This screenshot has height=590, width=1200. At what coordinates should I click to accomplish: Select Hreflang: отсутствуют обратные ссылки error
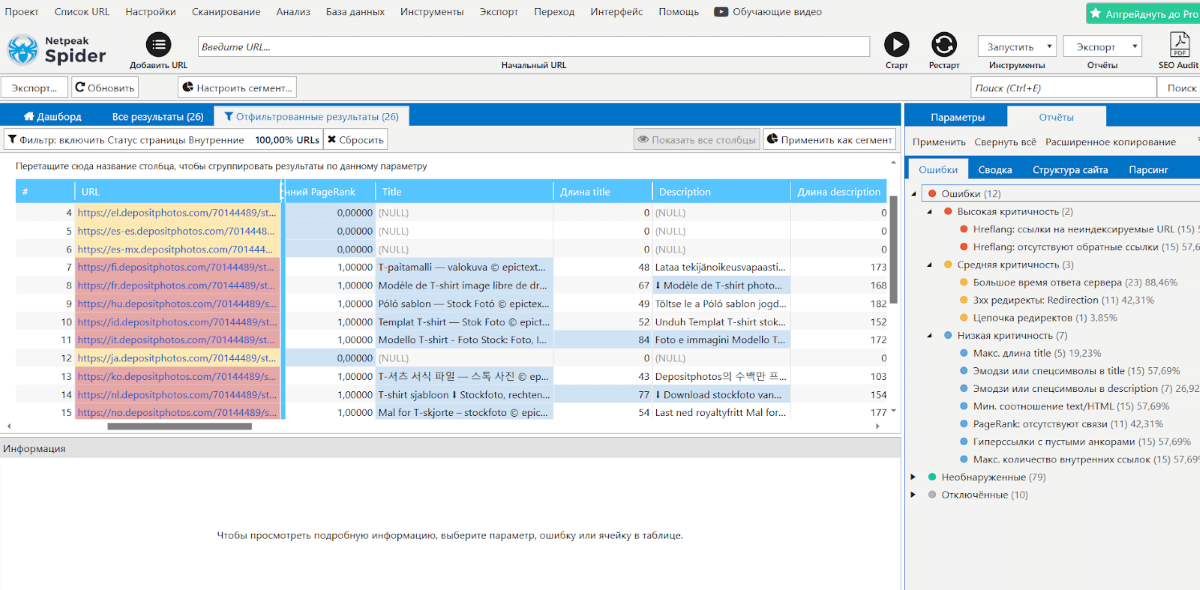pos(1078,246)
